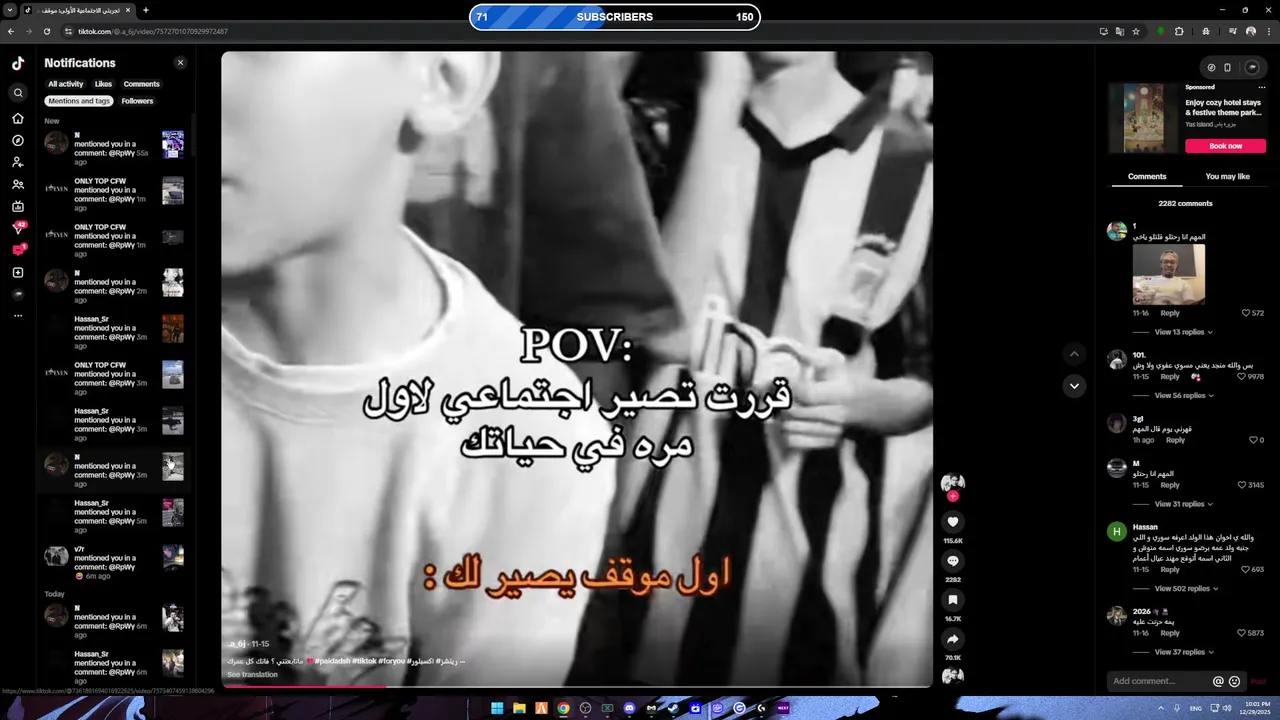Click the phone icon in top-right pill
Viewport: 1280px width, 720px height.
[1228, 68]
